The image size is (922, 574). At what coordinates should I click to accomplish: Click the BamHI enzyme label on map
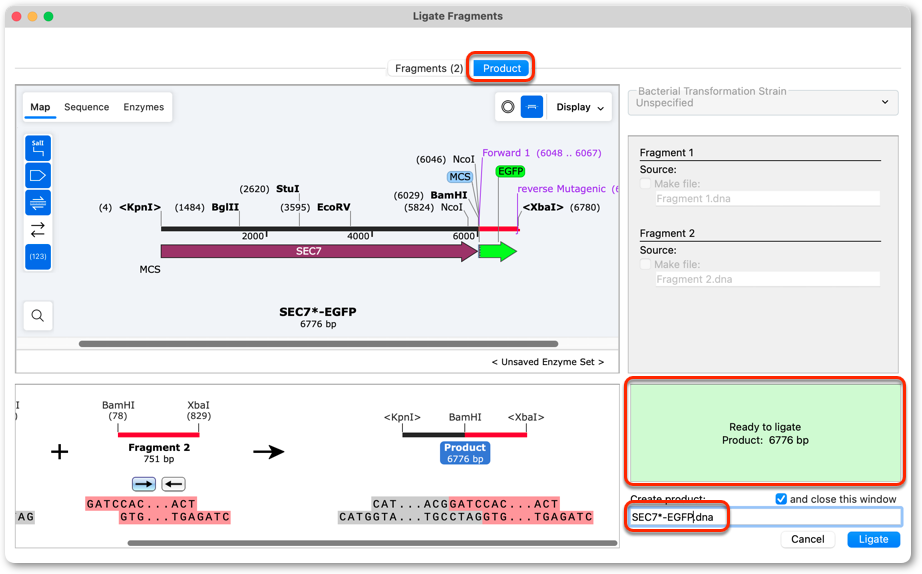(x=449, y=195)
